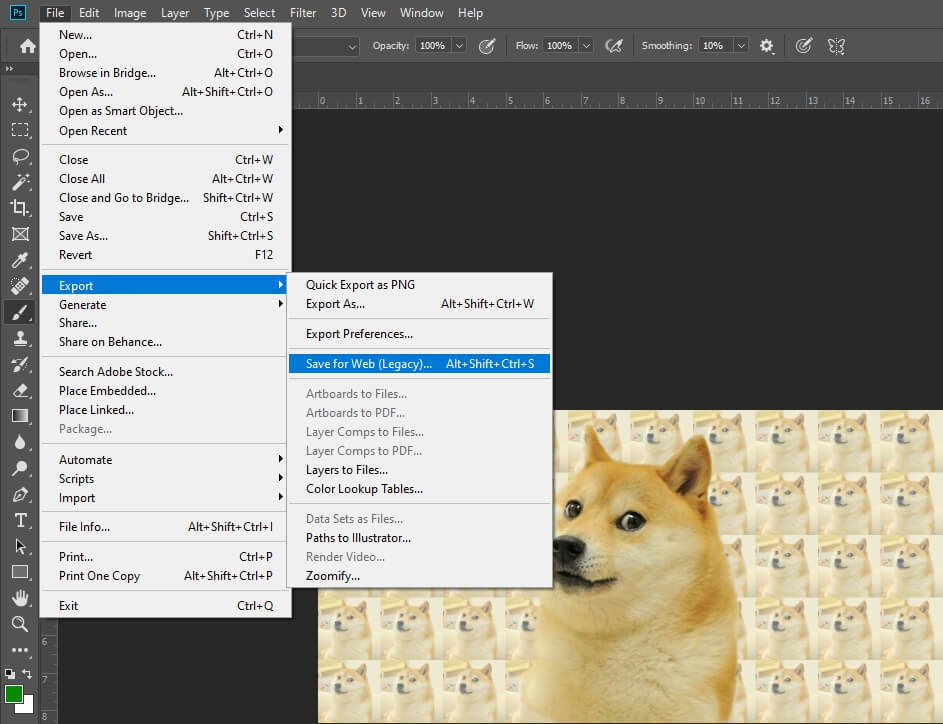Choose Paths to Illustrator...
Screen dimensions: 943x724
click(x=419, y=538)
